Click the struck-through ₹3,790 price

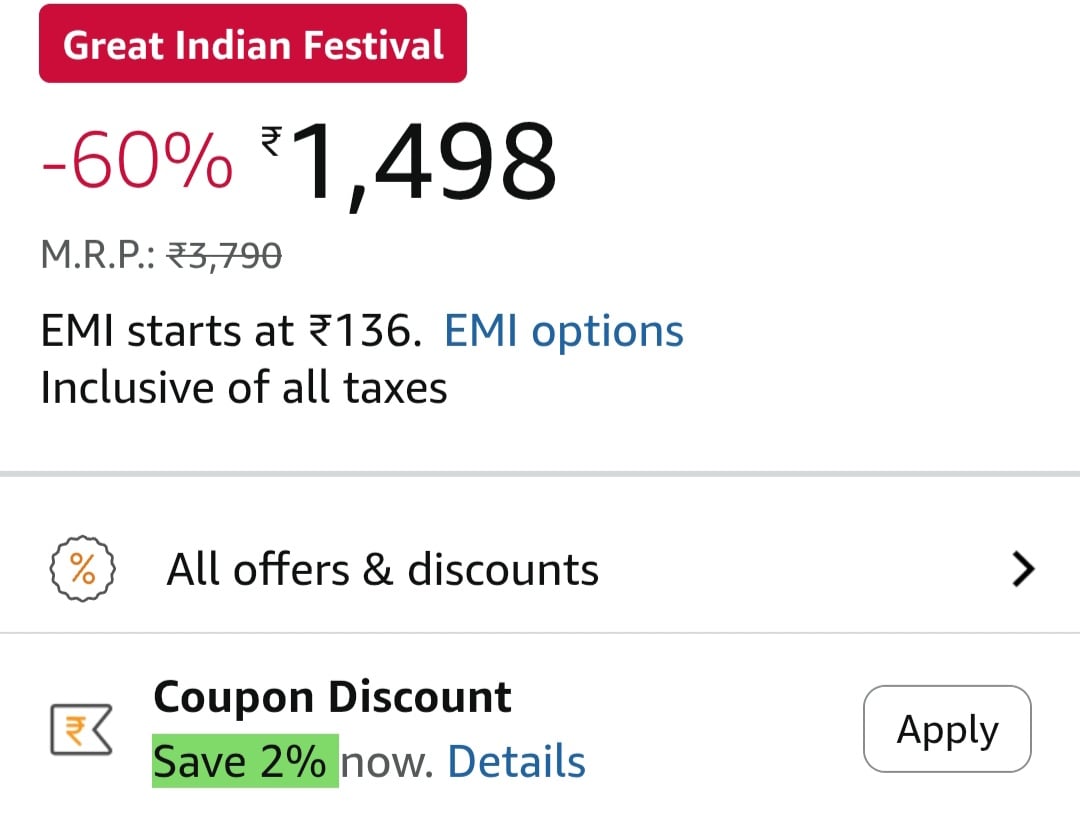click(x=224, y=257)
